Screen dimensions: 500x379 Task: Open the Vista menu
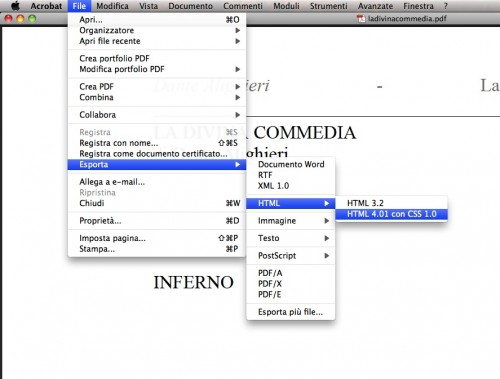(149, 6)
